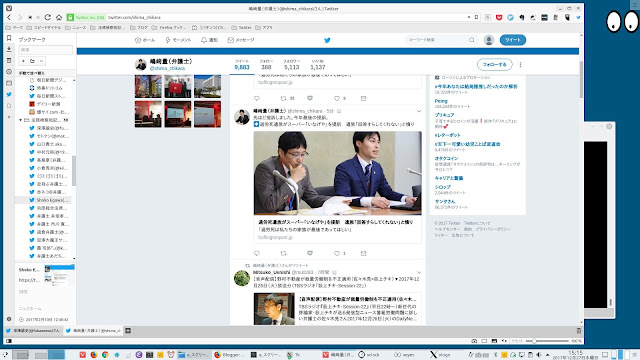Open the Bookmarks panel icon in sidebar
Screen dimensions: 640x360
pos(9,38)
